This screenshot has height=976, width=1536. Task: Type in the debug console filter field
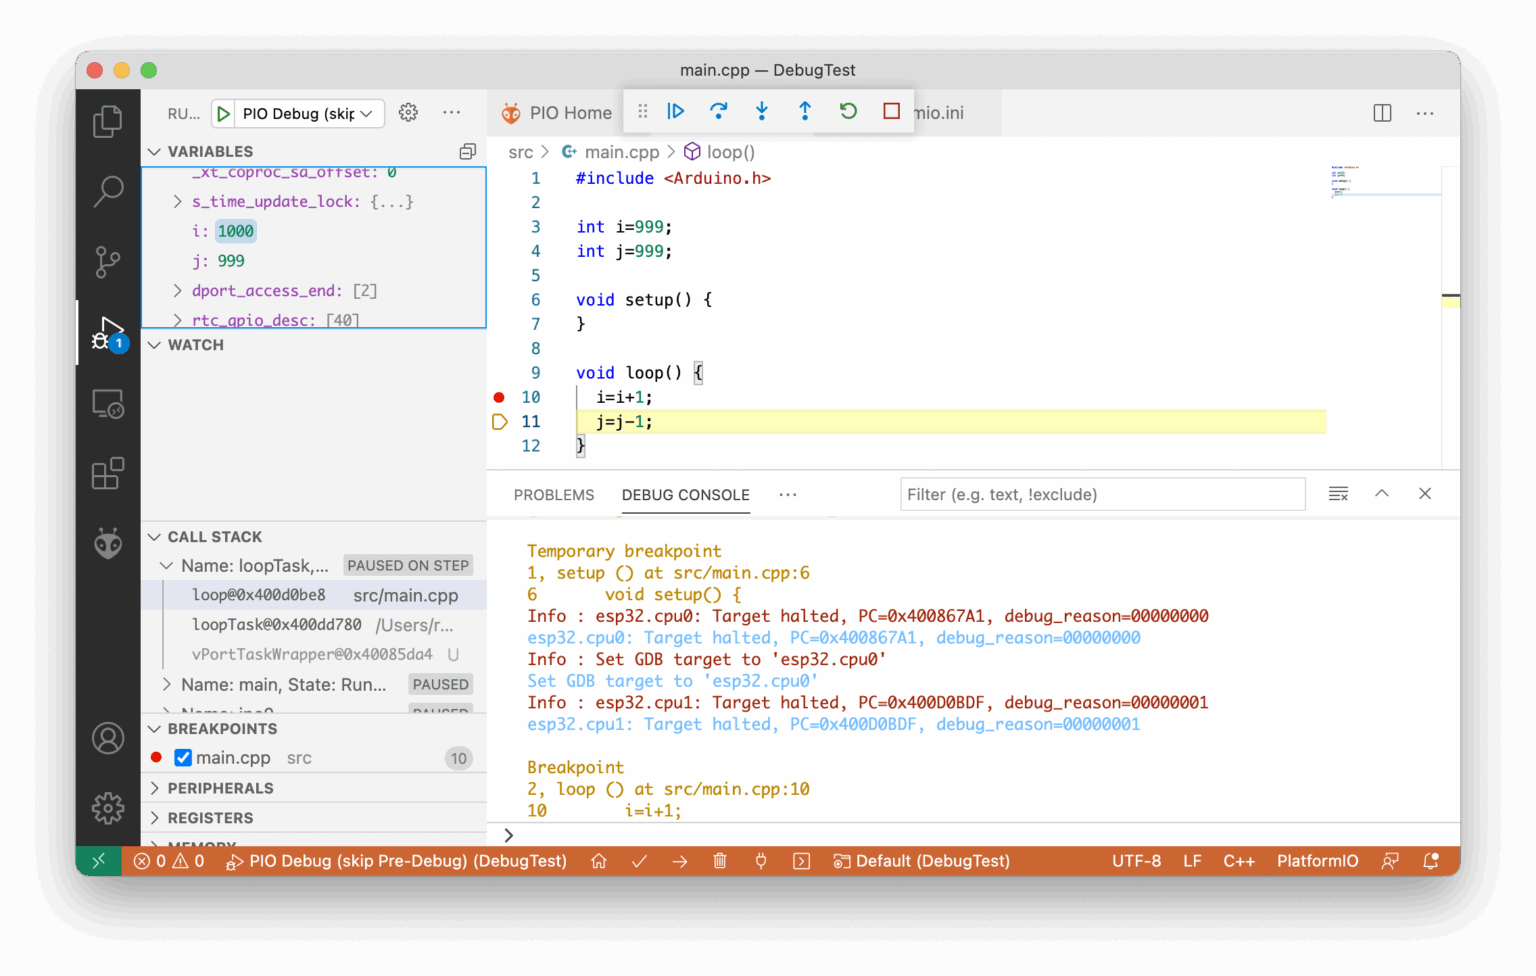[x=1101, y=493]
